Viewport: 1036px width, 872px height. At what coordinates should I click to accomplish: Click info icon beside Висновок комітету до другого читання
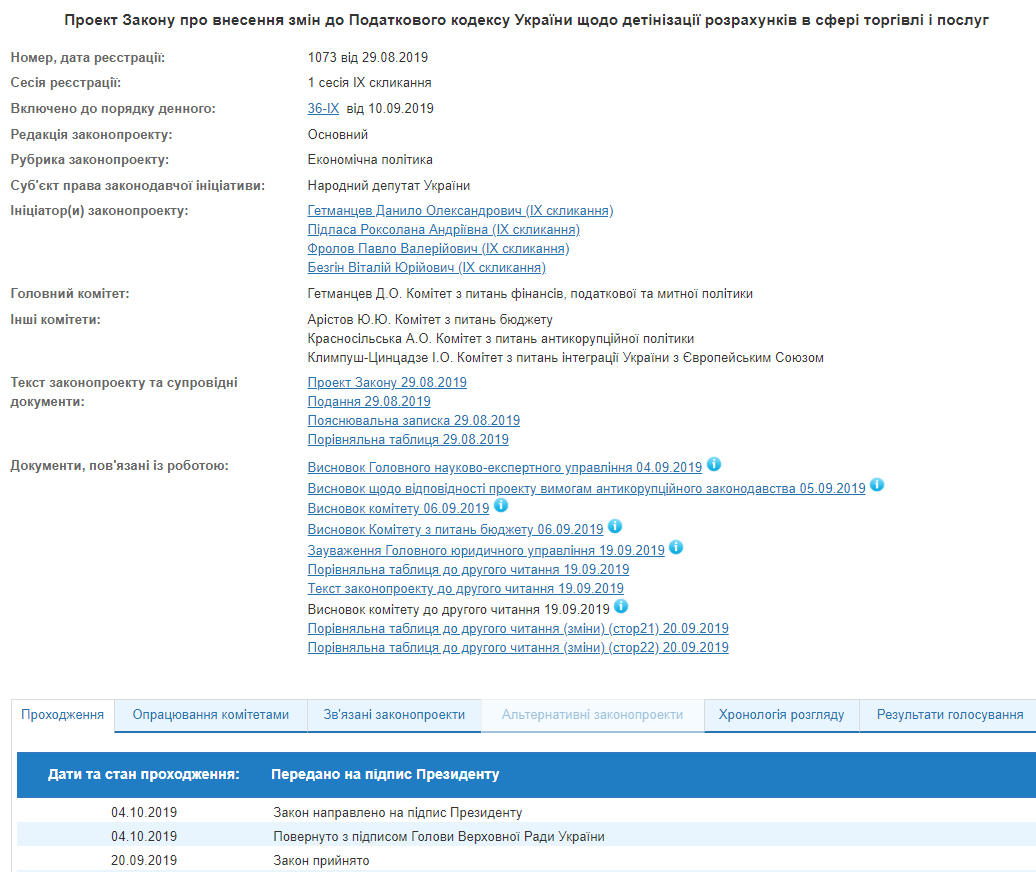pos(620,606)
